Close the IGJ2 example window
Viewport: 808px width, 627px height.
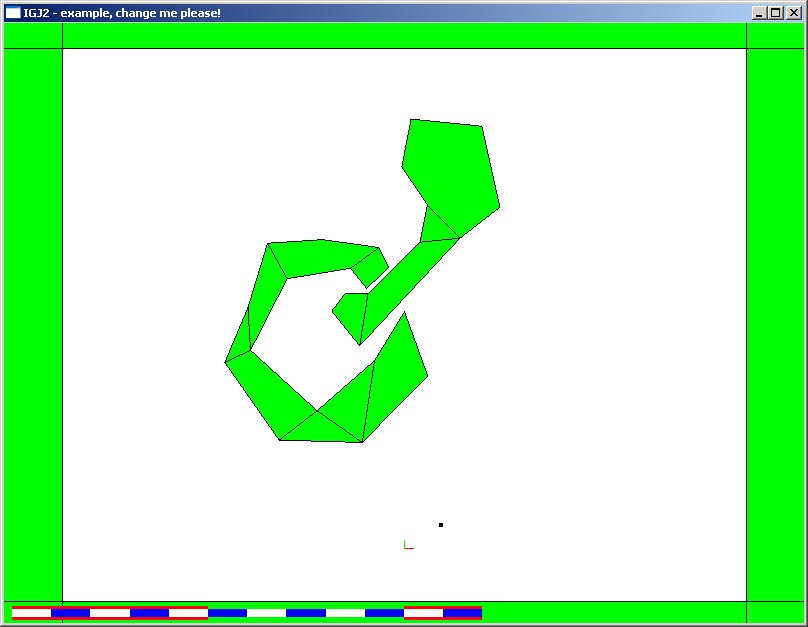pyautogui.click(x=794, y=13)
